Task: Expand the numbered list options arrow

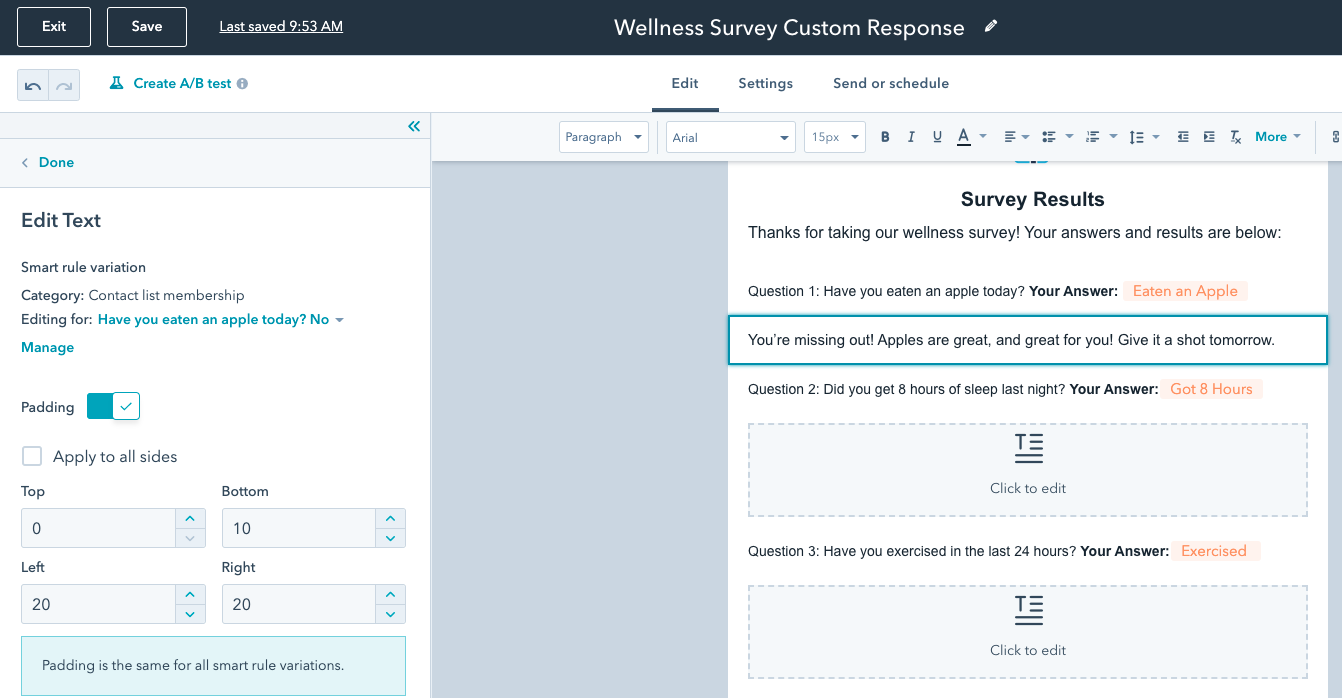Action: point(1113,137)
